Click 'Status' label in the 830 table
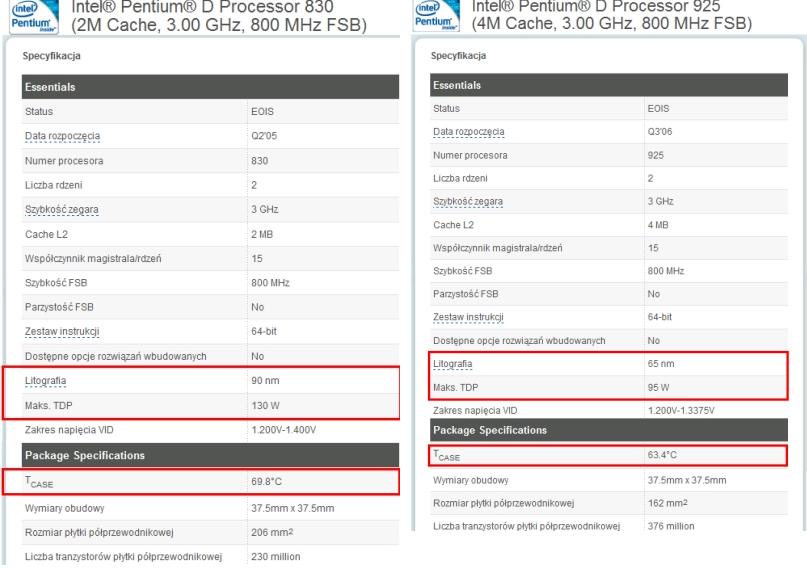Viewport: 807px width, 568px height. (x=39, y=112)
